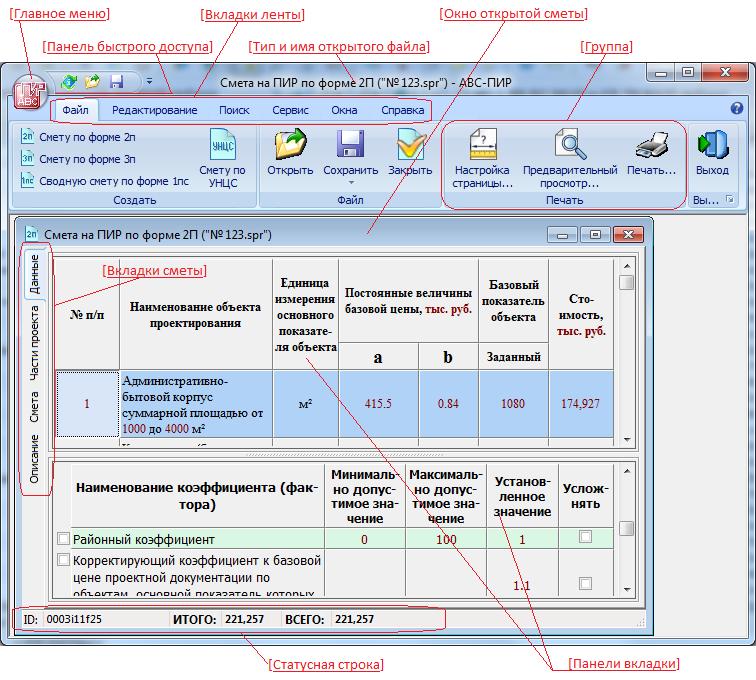Screen dimensions: 756x680
Task: Click the Сохранить floppy disk icon
Action: [x=351, y=144]
